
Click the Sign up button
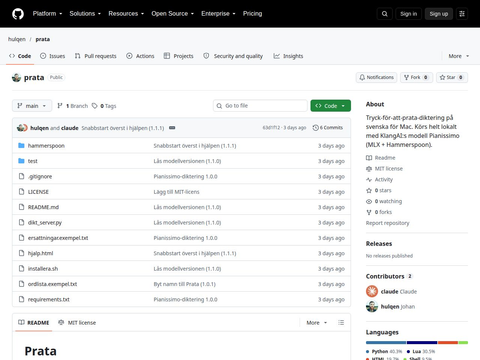[x=439, y=14]
